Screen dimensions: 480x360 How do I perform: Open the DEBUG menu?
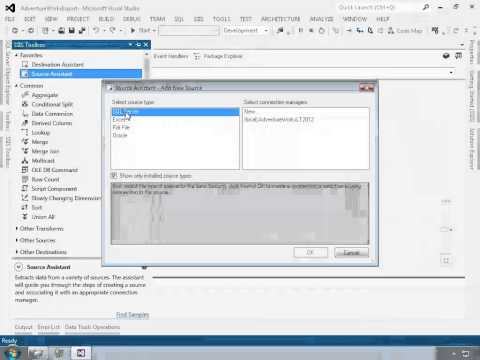point(132,19)
